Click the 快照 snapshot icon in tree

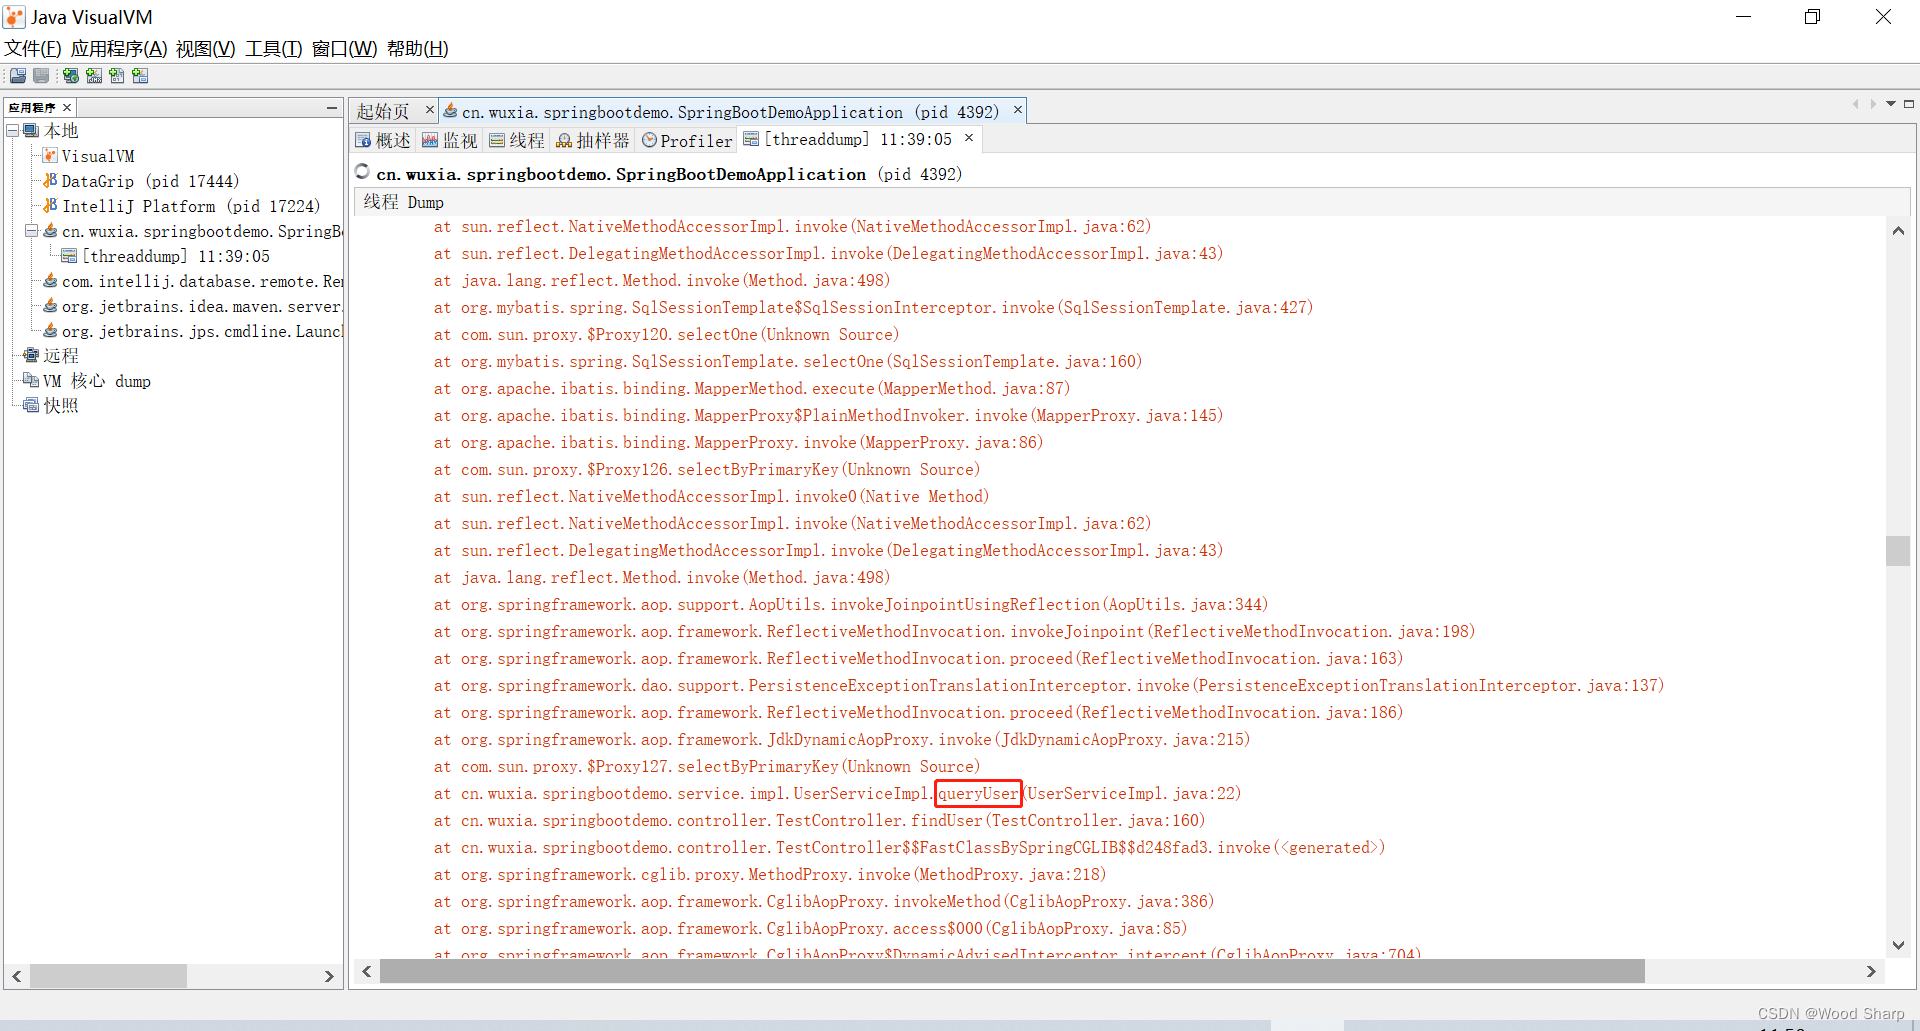click(x=31, y=405)
